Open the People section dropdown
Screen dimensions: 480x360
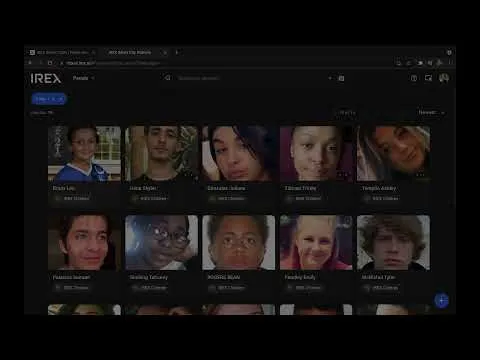coord(83,78)
